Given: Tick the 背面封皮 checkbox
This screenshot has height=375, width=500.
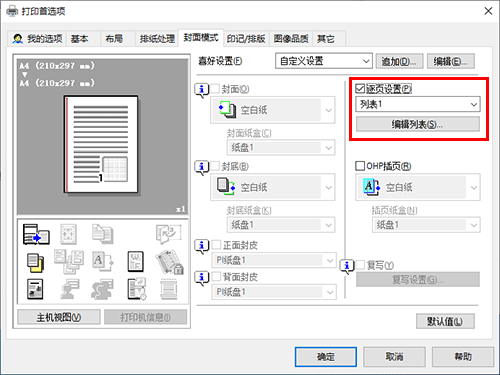Looking at the screenshot, I should coord(216,276).
